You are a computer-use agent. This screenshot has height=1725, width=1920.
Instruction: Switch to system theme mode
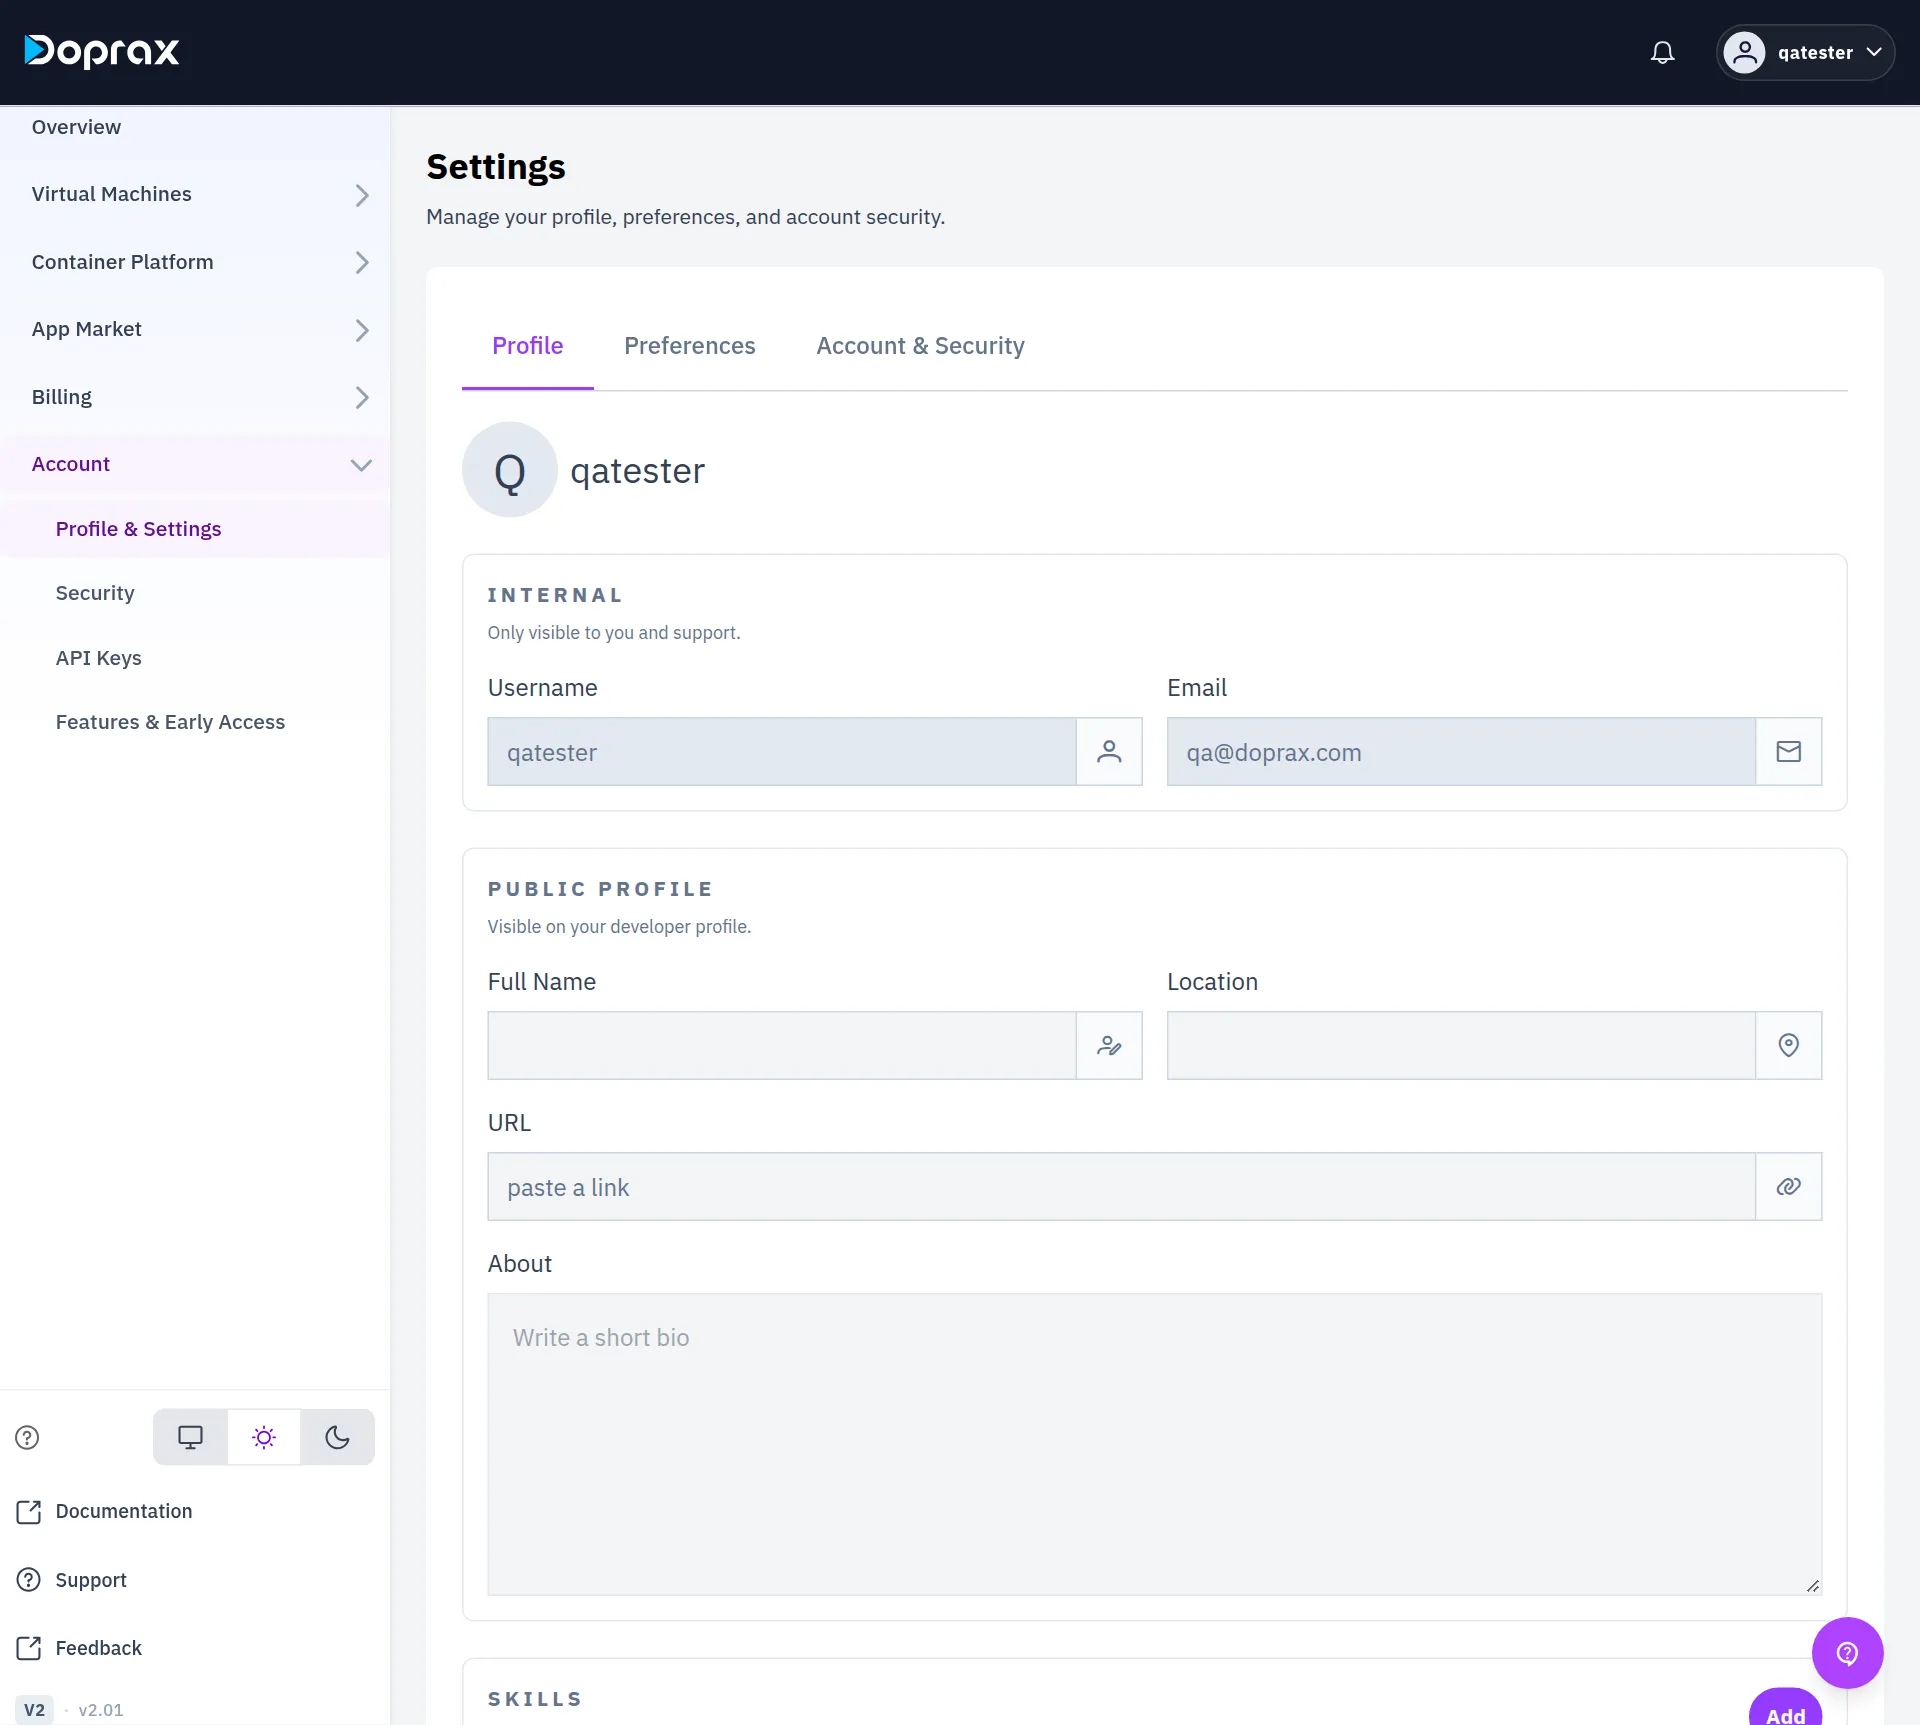pos(190,1437)
